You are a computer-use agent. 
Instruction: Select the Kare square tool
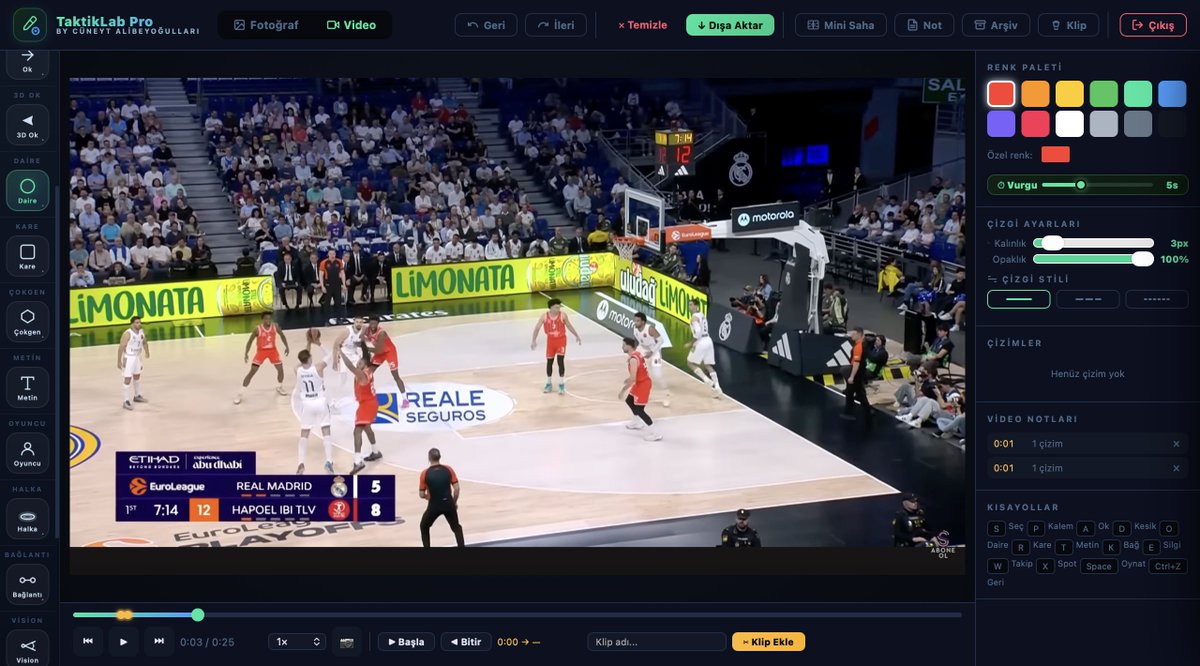[x=27, y=256]
